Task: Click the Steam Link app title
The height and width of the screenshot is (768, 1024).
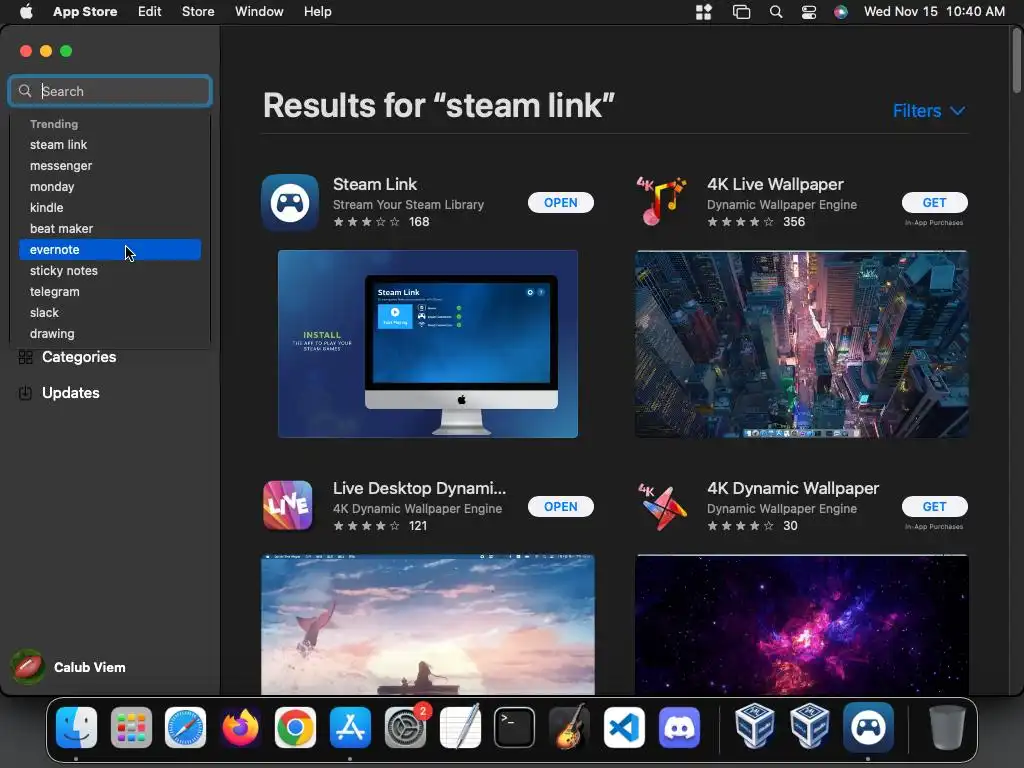Action: (375, 184)
